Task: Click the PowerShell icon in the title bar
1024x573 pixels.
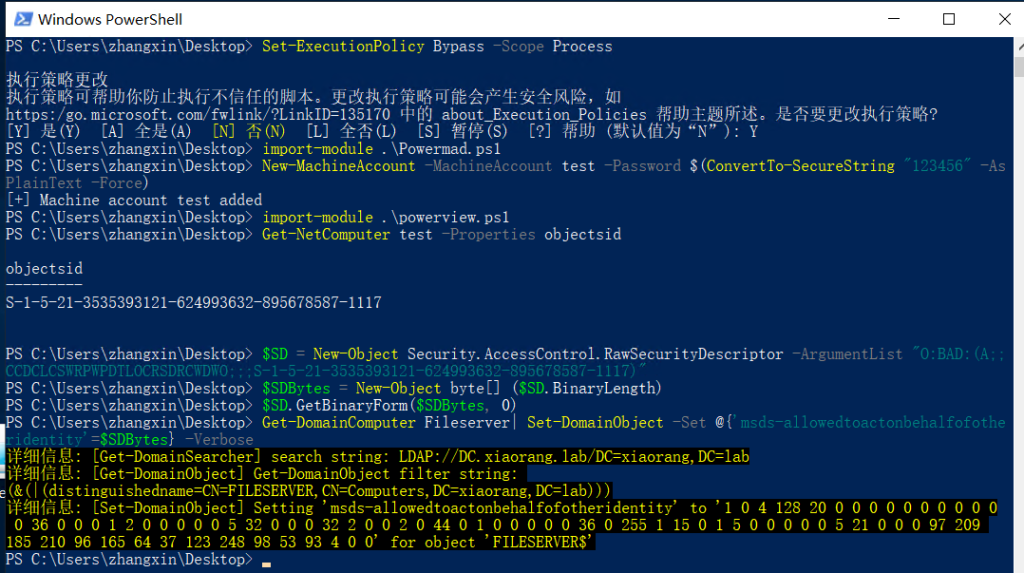Action: [23, 19]
